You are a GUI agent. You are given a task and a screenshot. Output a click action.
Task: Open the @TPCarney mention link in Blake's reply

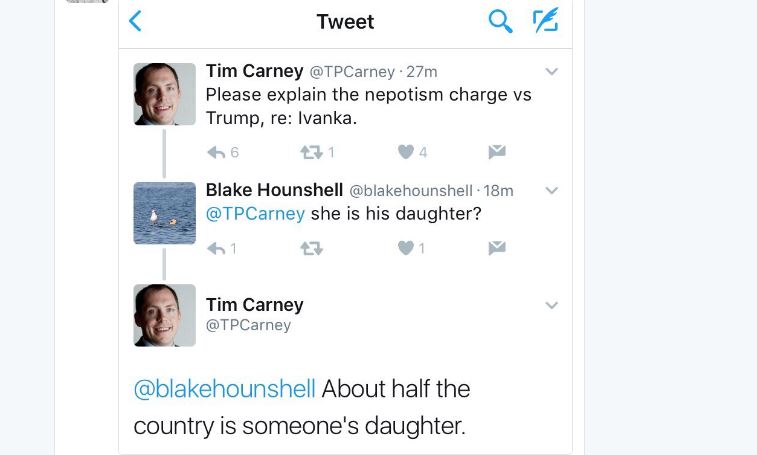point(255,214)
